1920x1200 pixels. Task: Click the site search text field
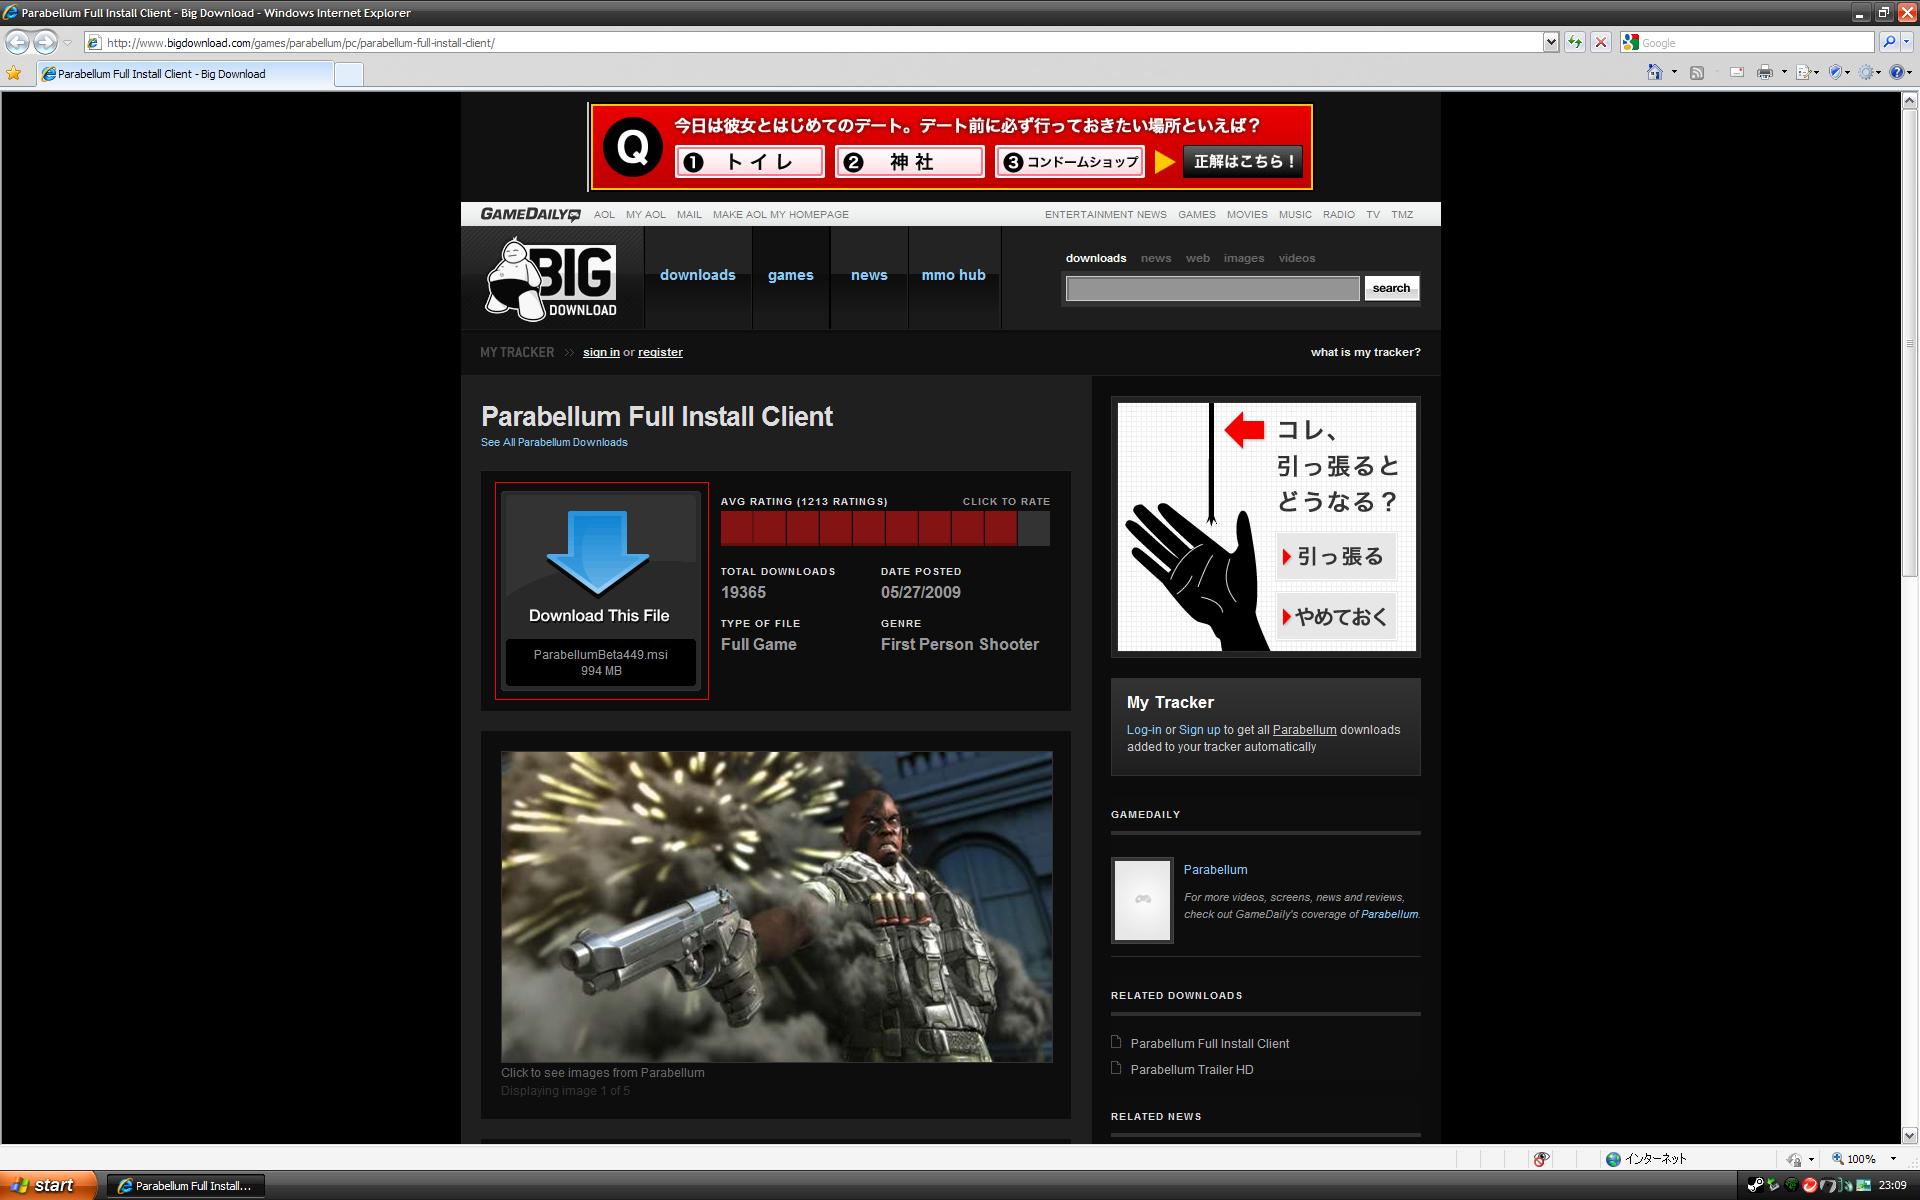coord(1212,289)
